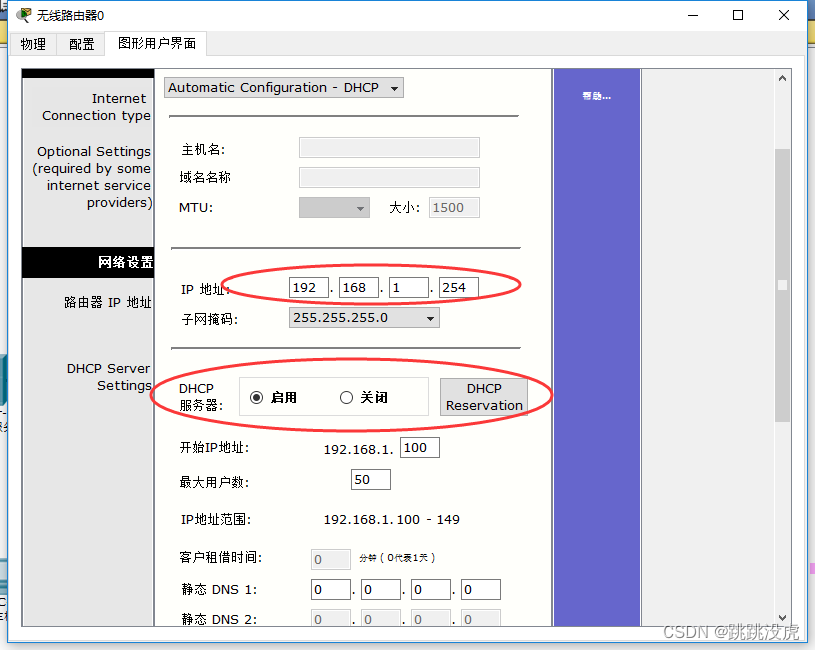Select the 图形用户界面 tab
Screen dimensions: 815x650
pos(156,44)
